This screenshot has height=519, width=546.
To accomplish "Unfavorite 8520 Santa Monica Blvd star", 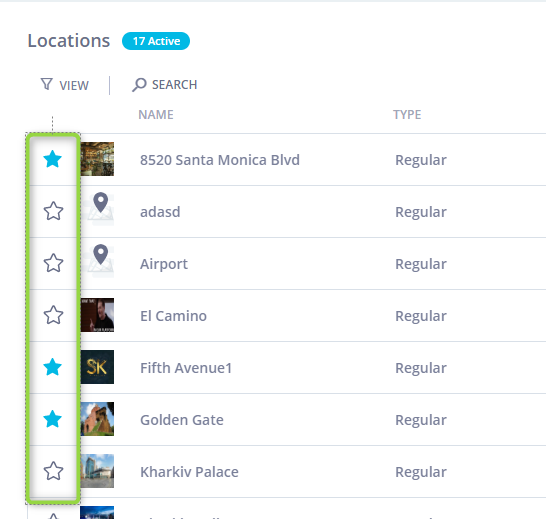I will (53, 159).
